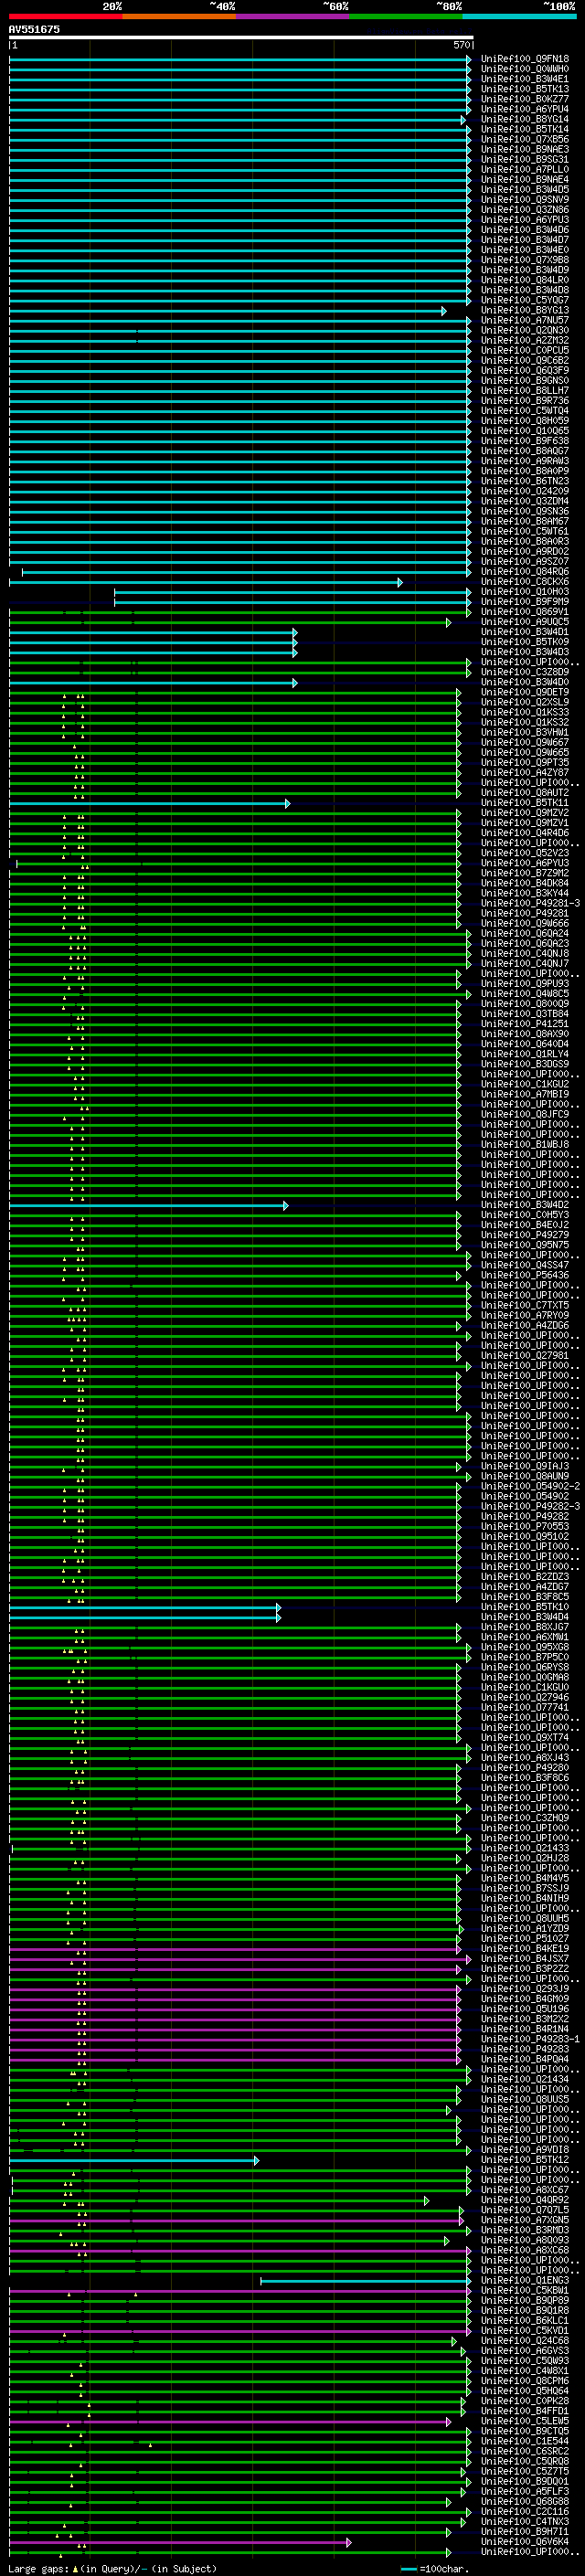Screen dimensions: 585x2576
Task: Select hit label UniRef100_P49281-3
Action: tap(529, 903)
